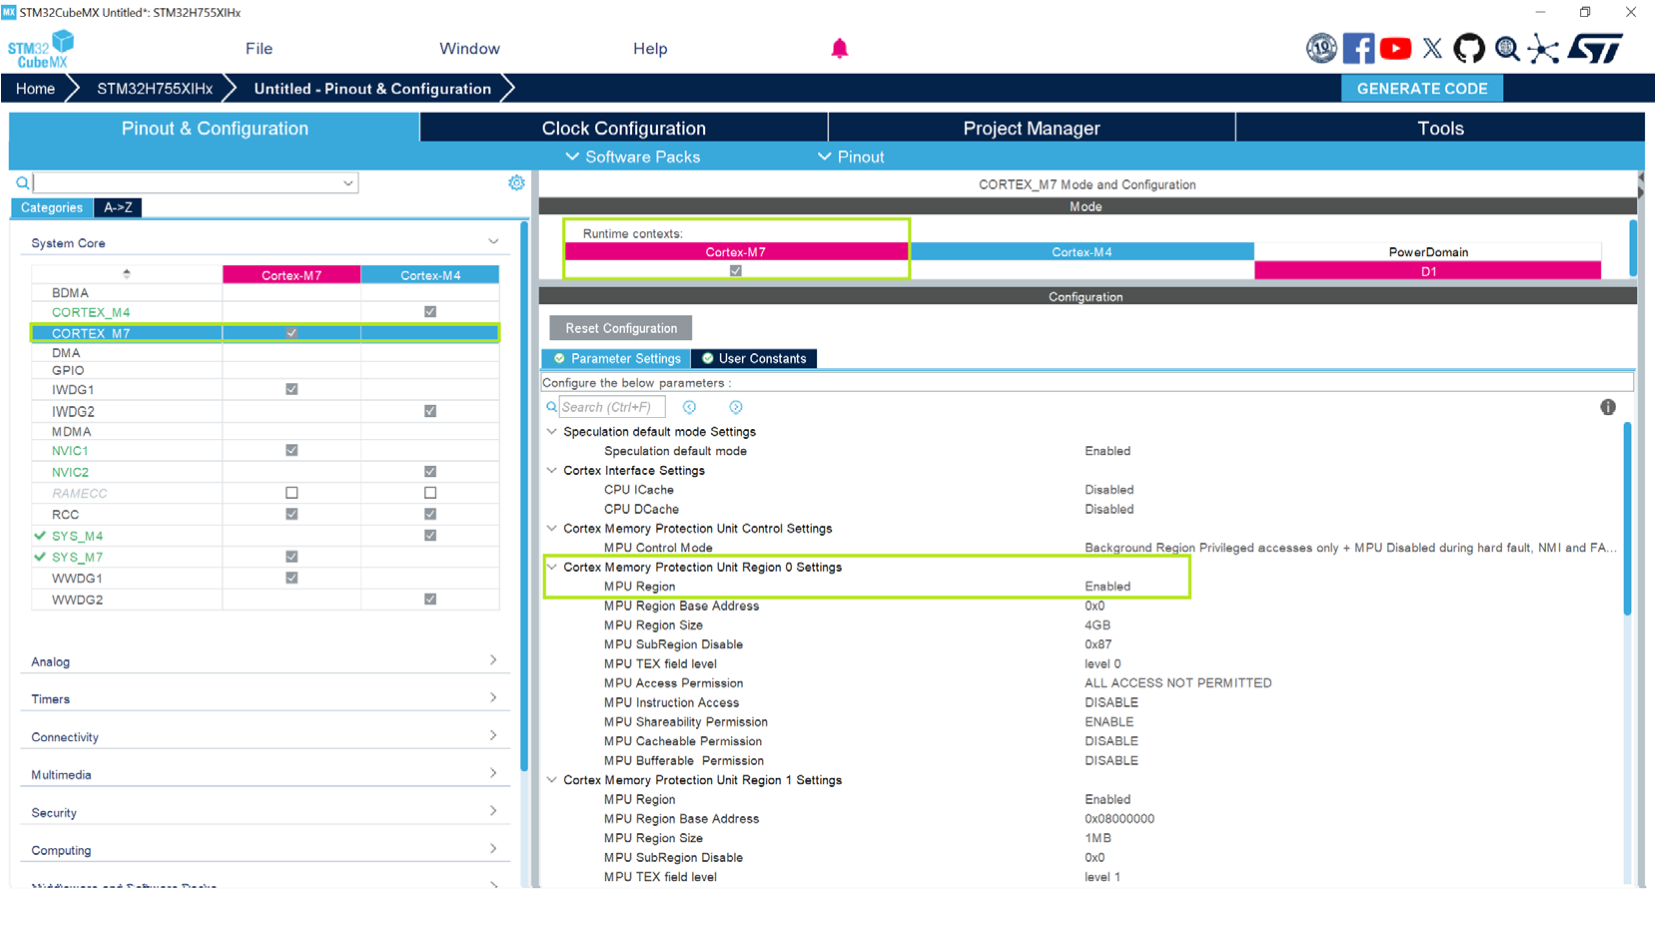Click the sort arrows in peripheral table header

(126, 274)
